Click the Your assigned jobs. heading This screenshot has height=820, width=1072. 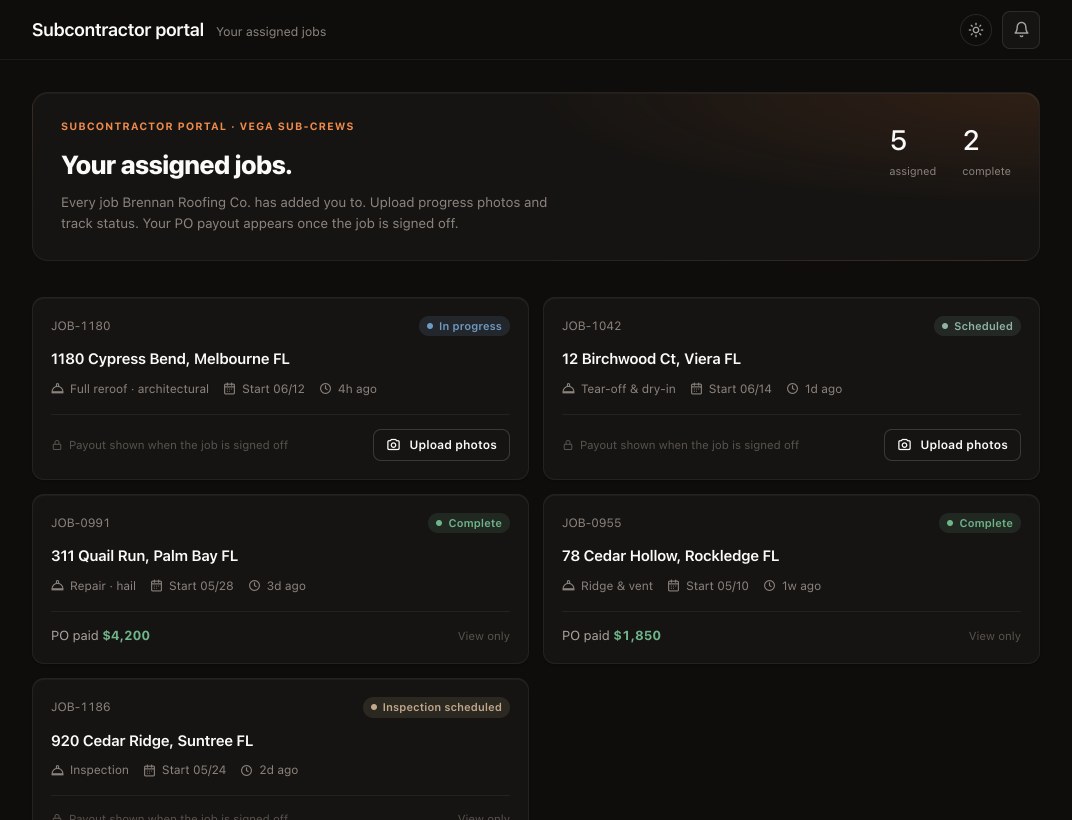point(176,166)
